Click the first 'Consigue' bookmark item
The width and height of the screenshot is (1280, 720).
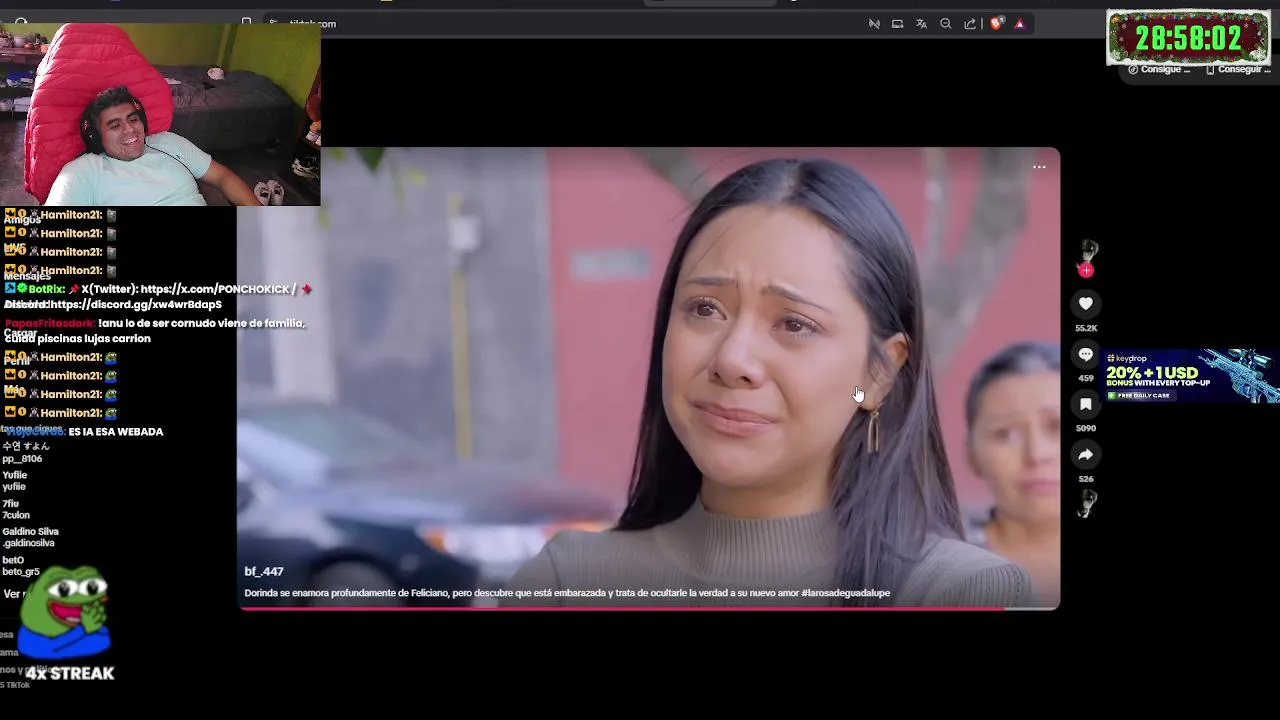click(x=1160, y=69)
